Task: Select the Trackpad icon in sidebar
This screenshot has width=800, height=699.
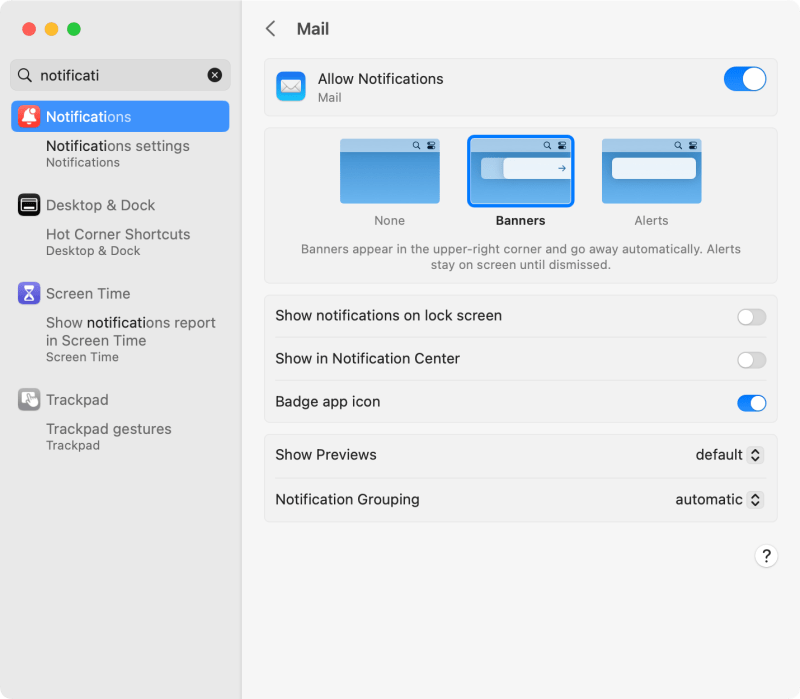Action: [x=29, y=399]
